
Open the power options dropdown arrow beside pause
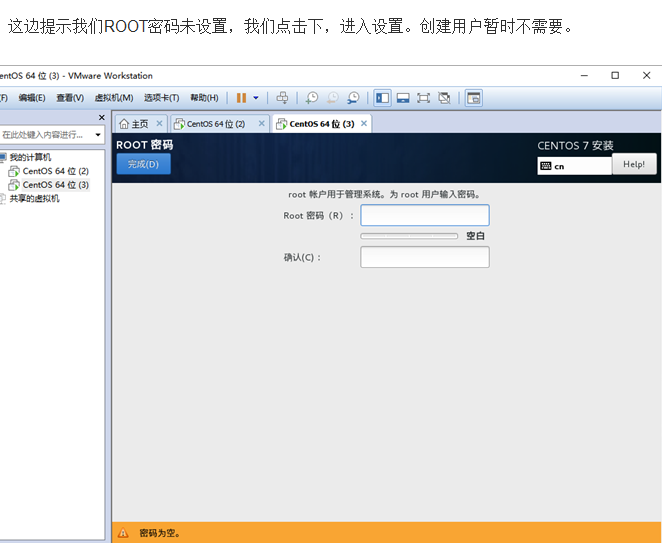point(256,98)
